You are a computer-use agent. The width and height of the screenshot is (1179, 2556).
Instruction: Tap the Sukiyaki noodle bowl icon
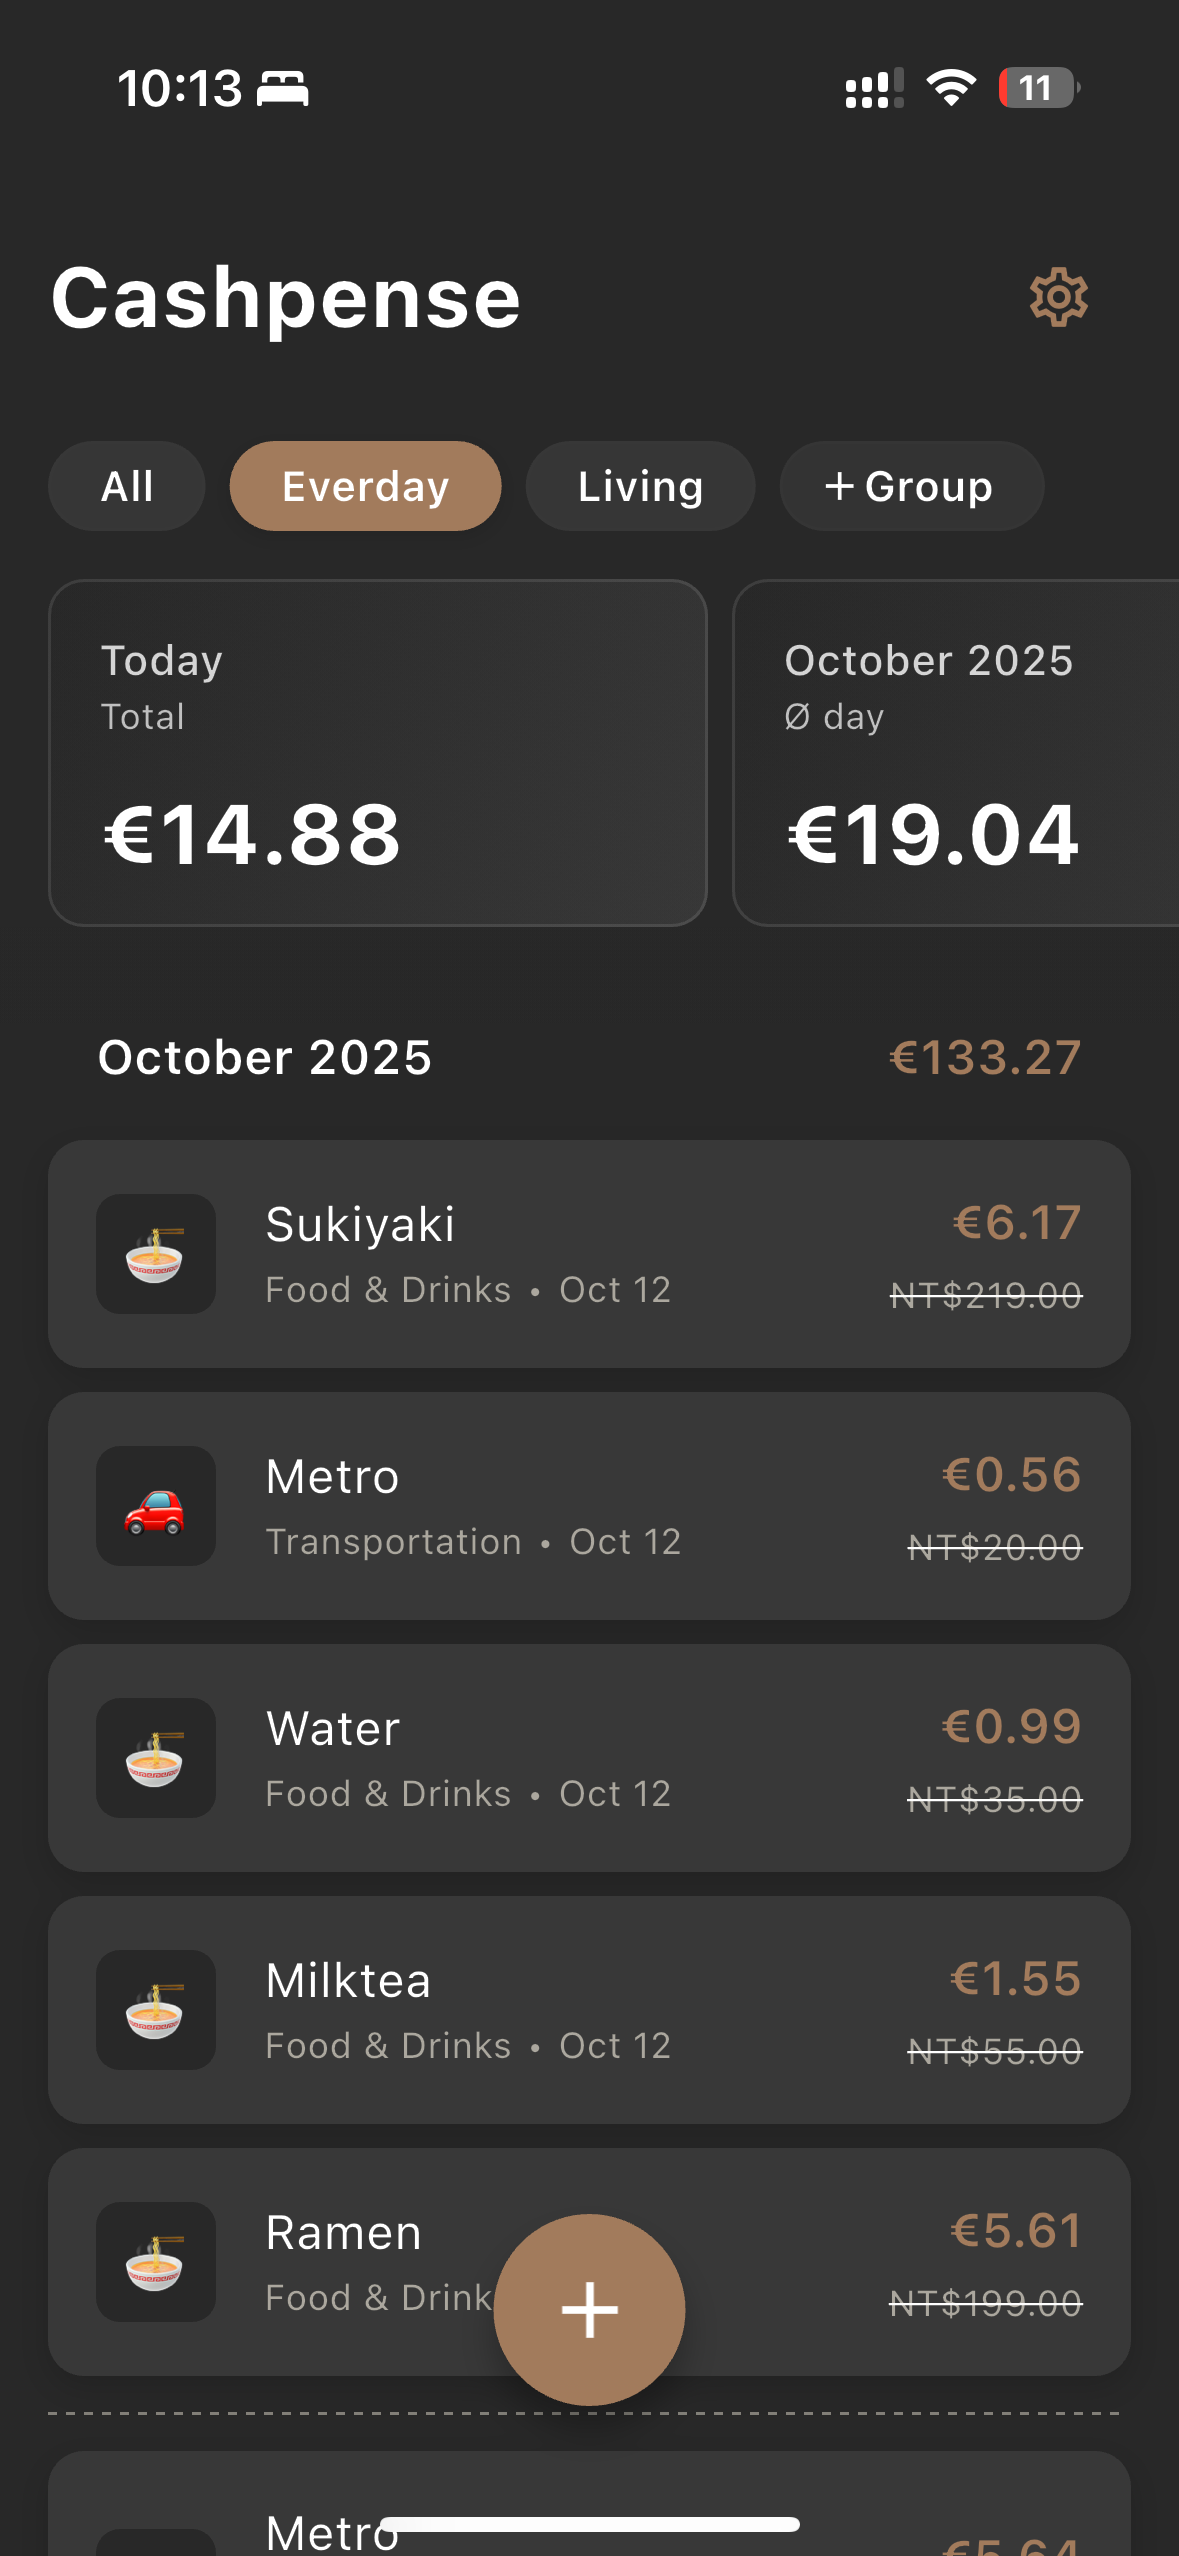click(x=155, y=1254)
